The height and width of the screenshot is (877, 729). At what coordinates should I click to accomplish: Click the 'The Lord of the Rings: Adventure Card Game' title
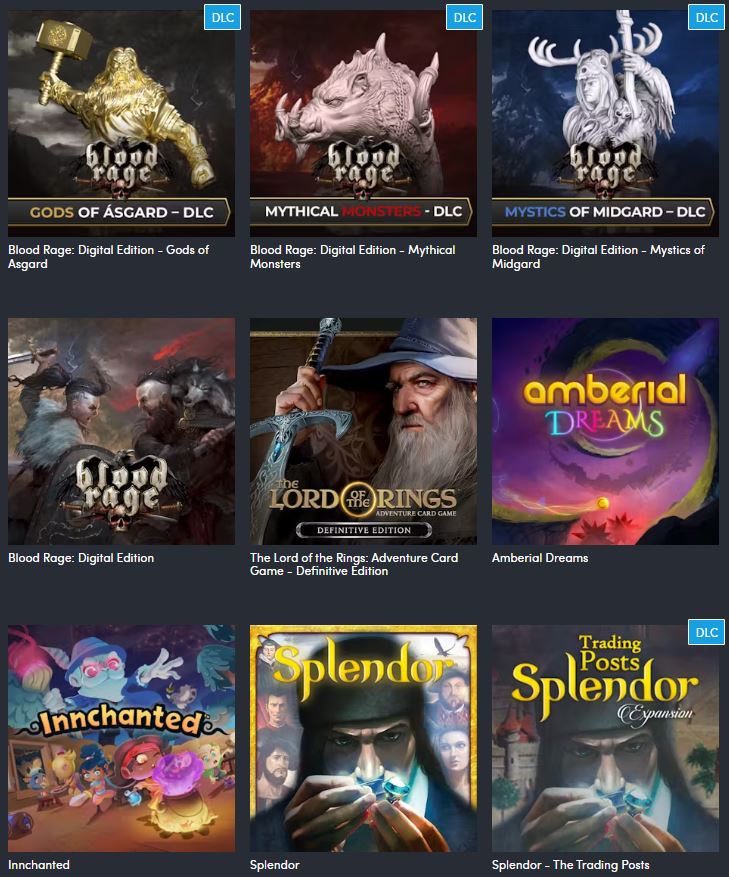click(x=354, y=564)
